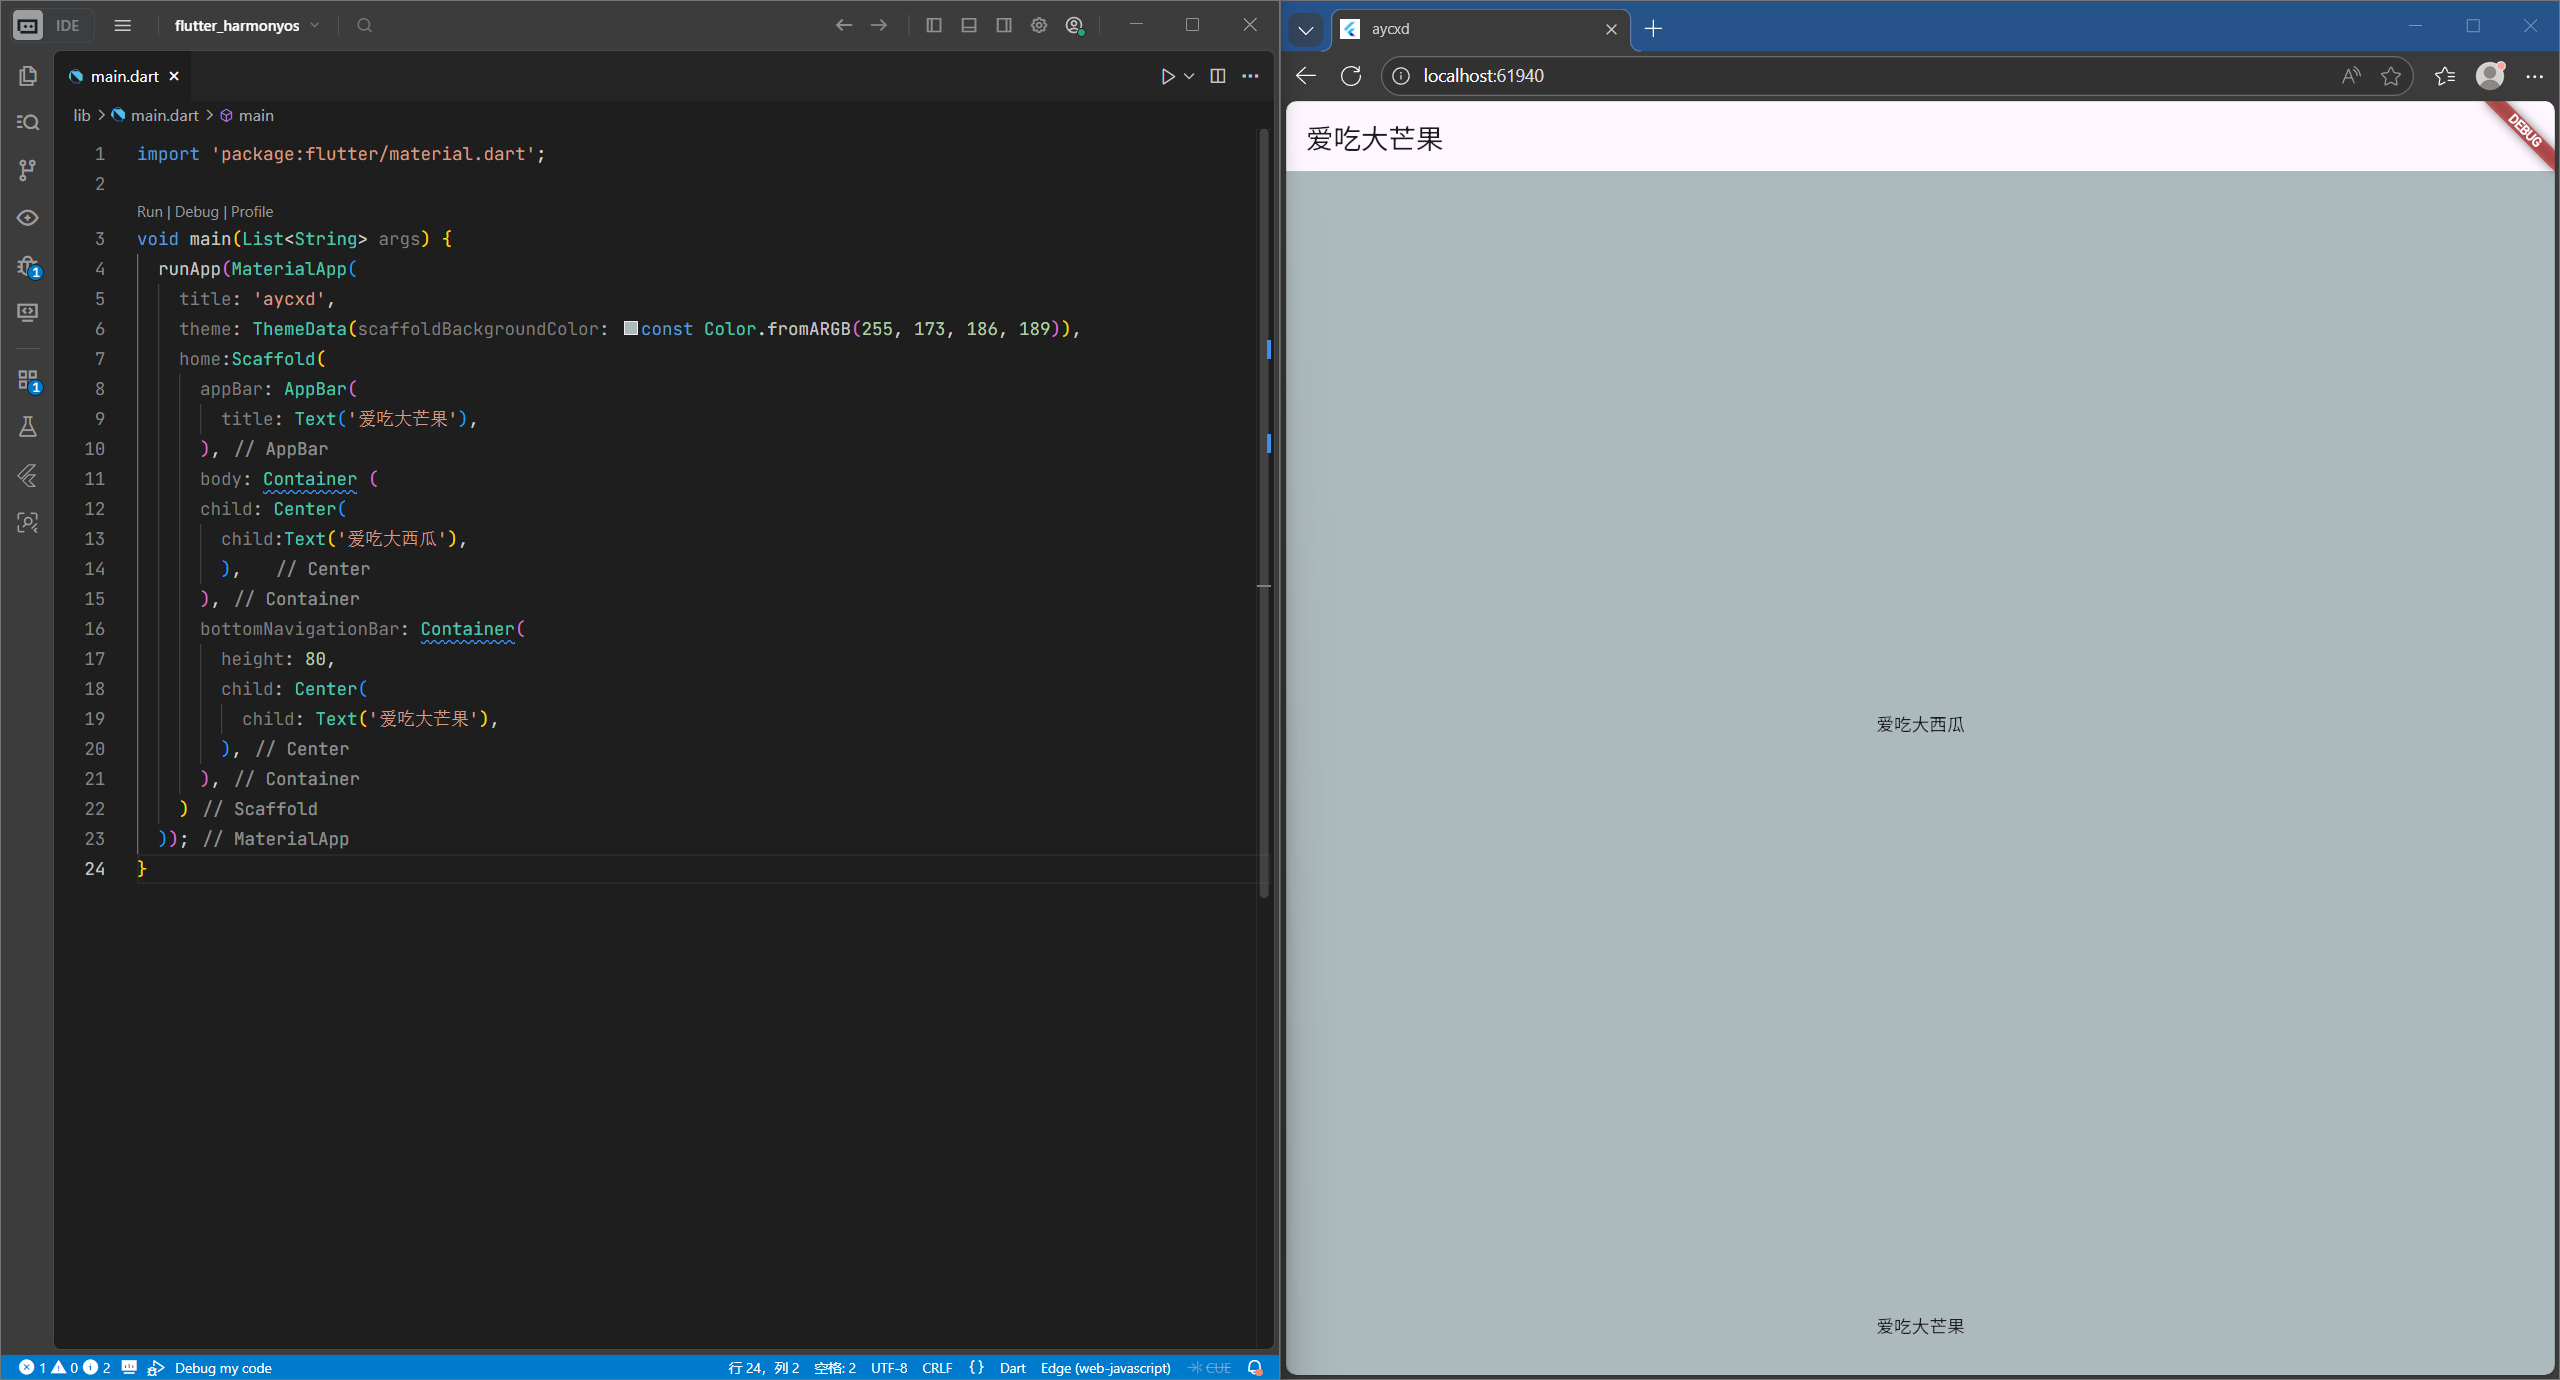Image resolution: width=2560 pixels, height=1380 pixels.
Task: Click the color swatch before Color.fromARGB
Action: [631, 328]
